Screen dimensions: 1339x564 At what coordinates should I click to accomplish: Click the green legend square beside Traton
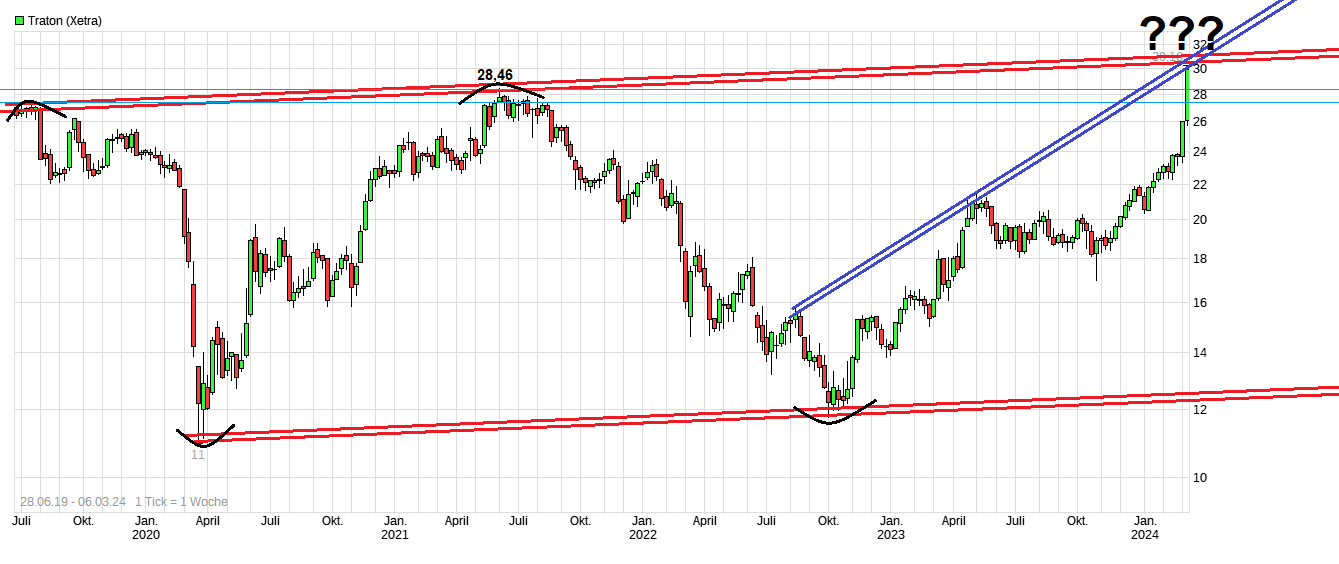click(x=19, y=21)
